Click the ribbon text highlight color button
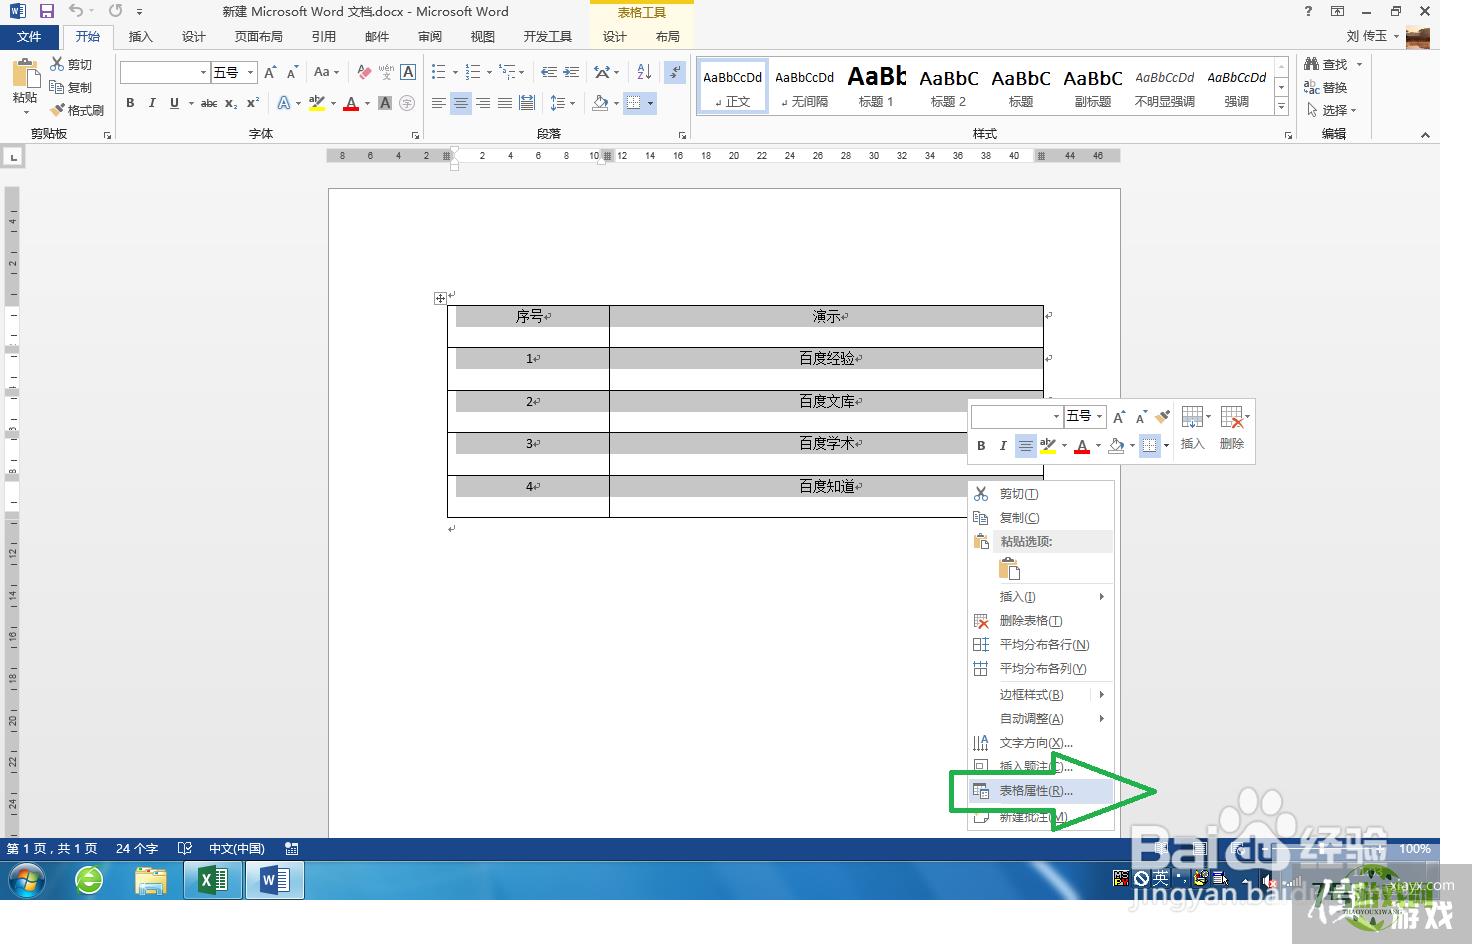 [x=318, y=103]
